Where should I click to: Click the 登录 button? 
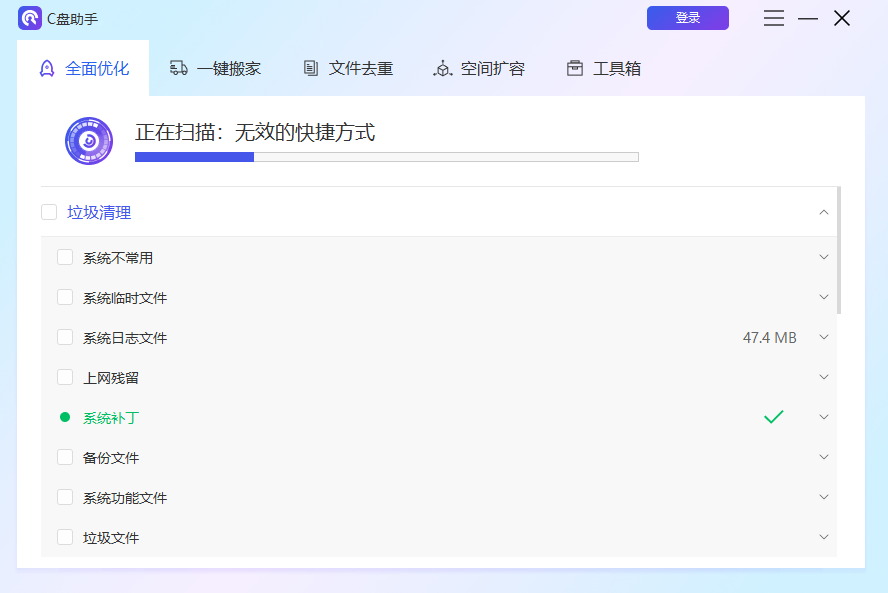(687, 18)
